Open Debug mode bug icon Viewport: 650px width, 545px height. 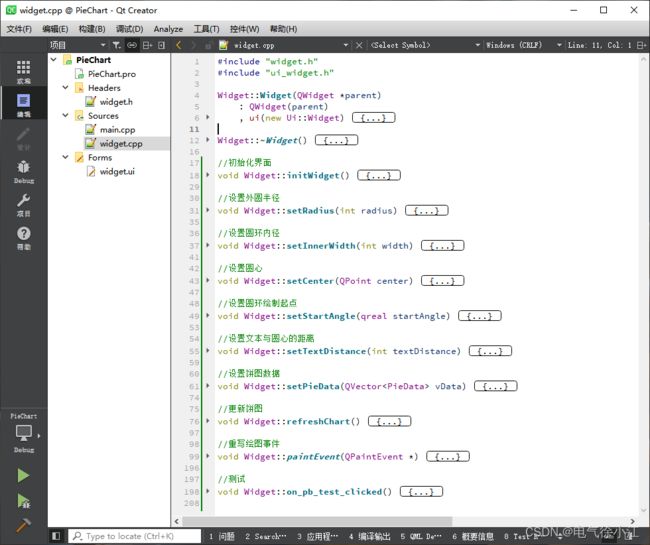(x=23, y=172)
